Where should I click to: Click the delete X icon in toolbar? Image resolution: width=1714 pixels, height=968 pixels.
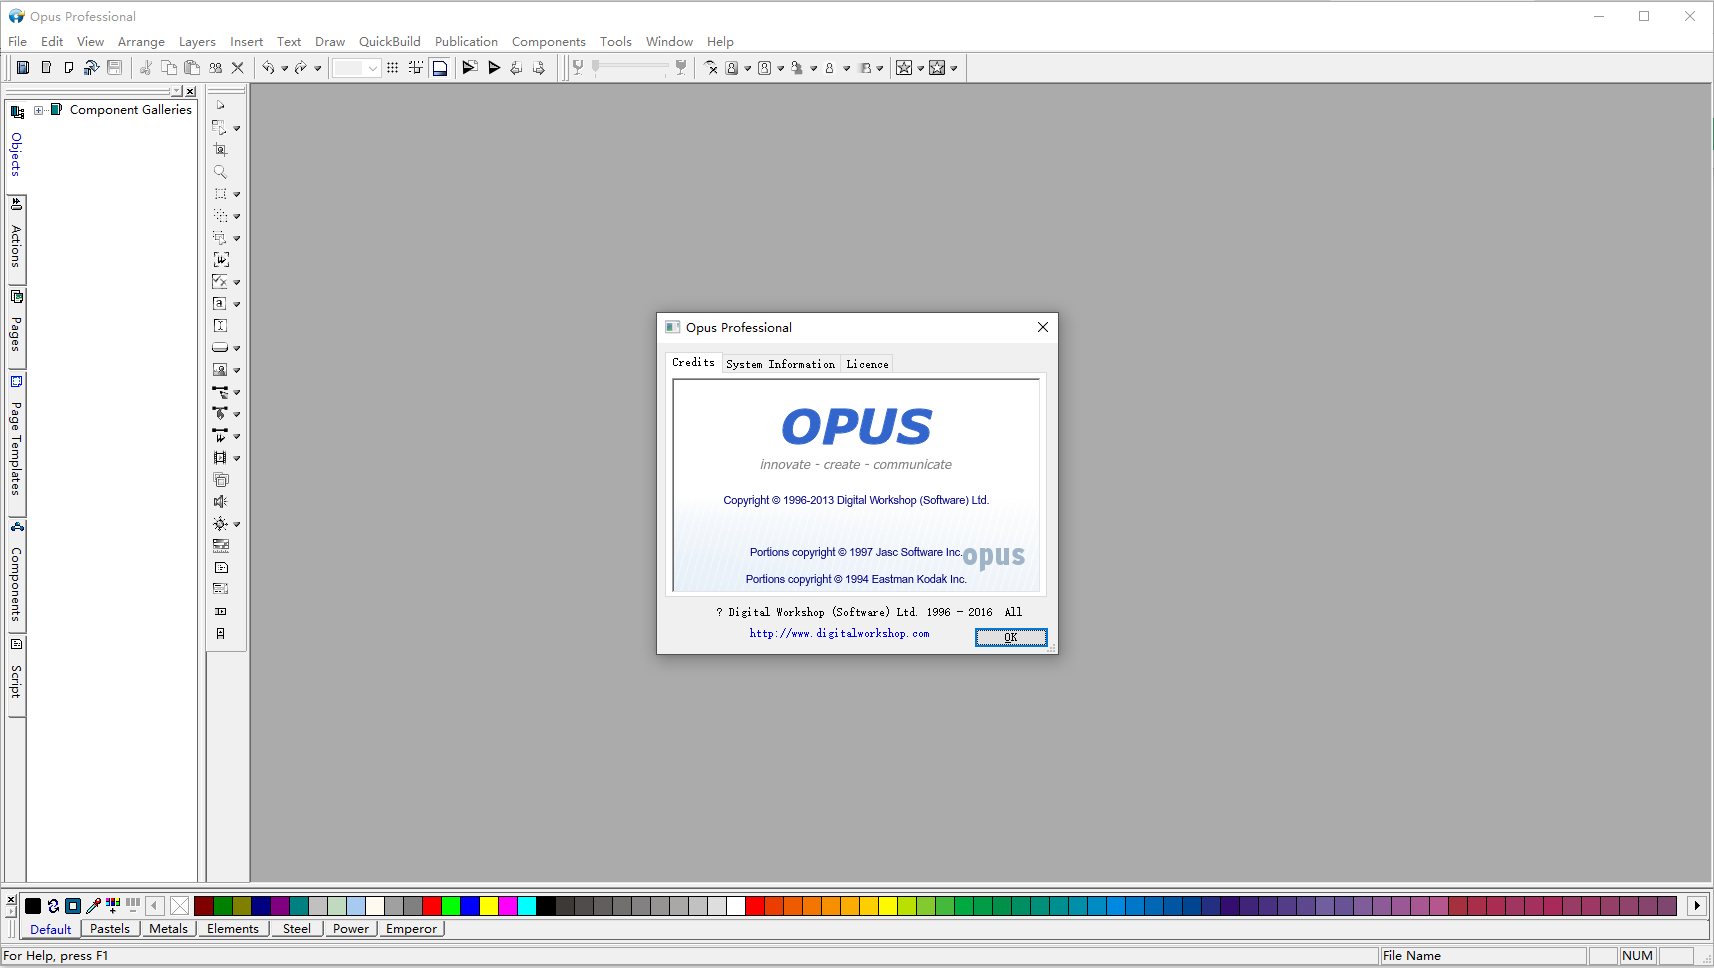point(238,68)
